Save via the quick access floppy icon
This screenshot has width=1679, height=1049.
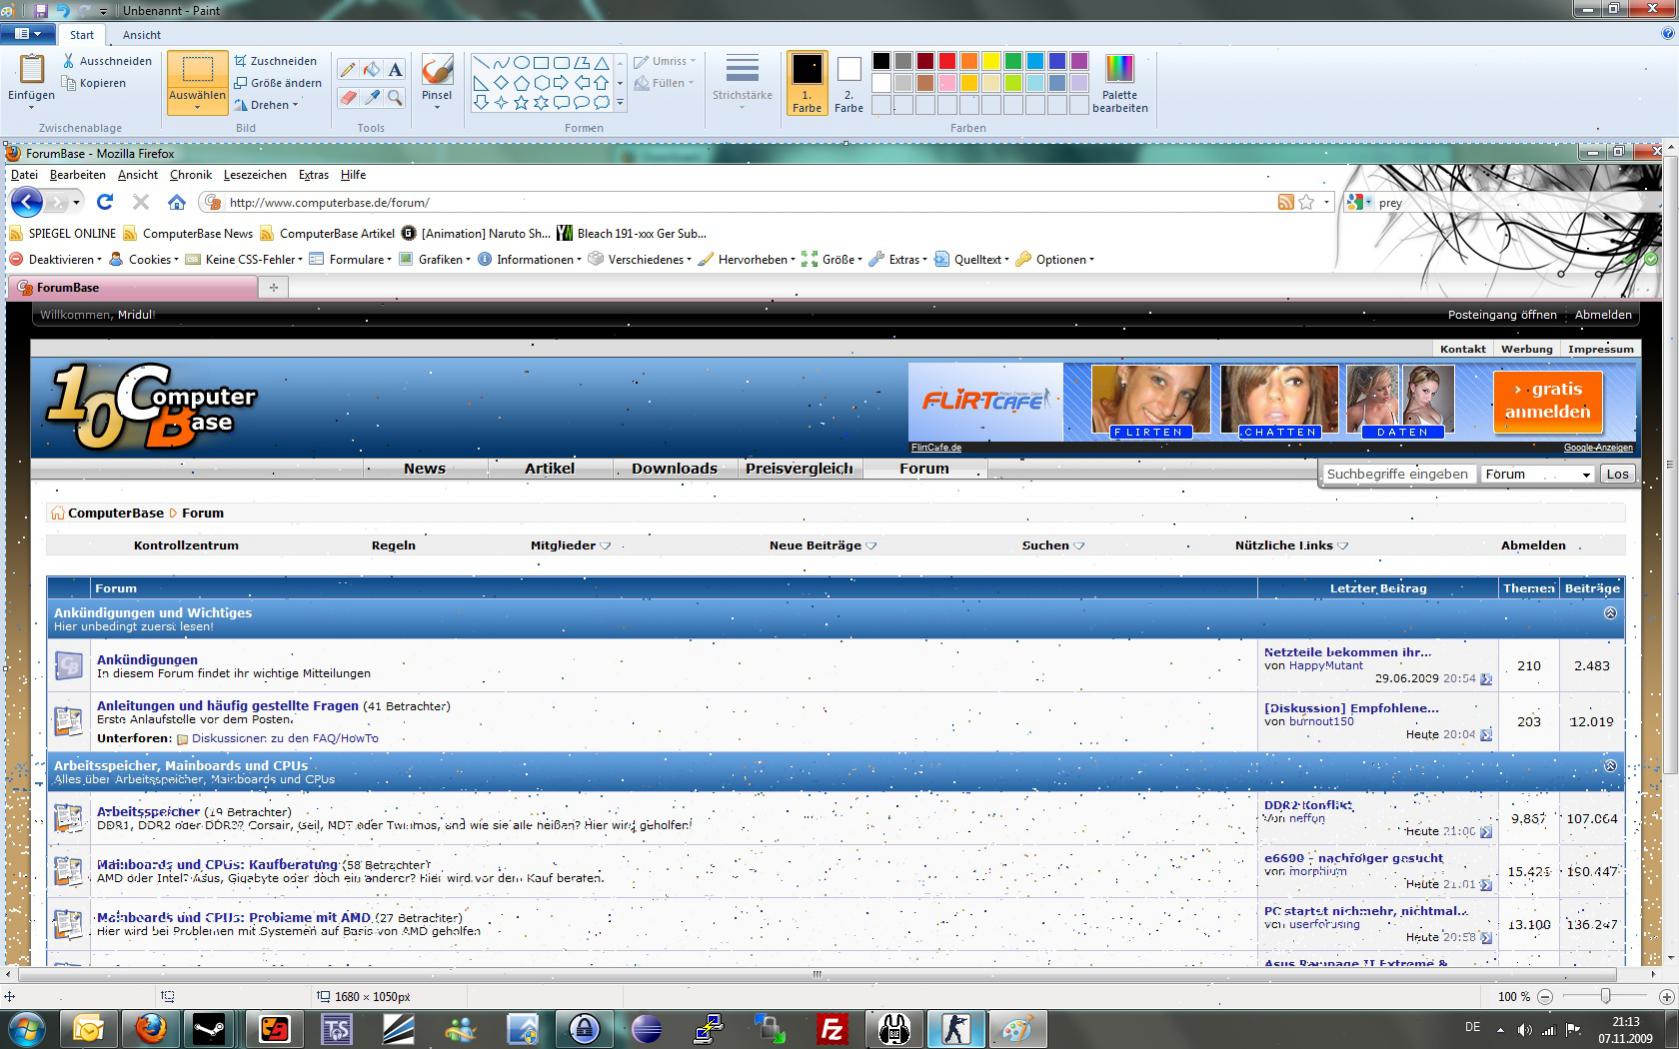41,10
